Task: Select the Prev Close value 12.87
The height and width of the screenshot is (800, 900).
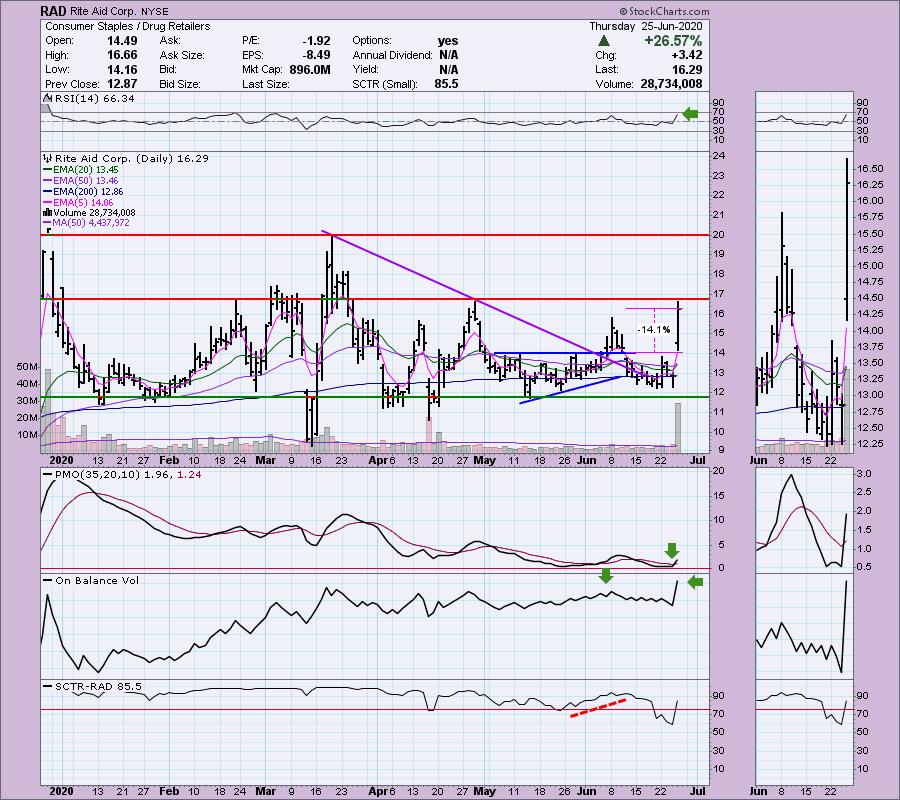Action: click(x=122, y=84)
